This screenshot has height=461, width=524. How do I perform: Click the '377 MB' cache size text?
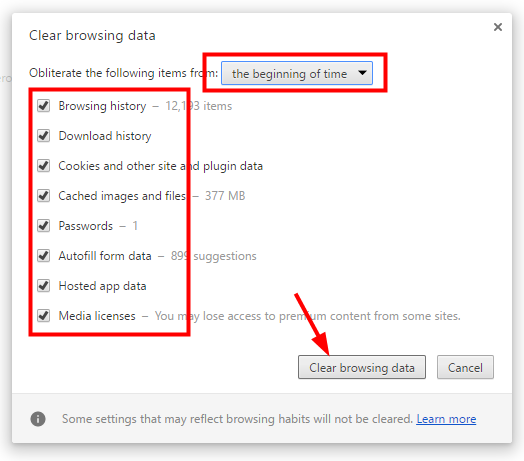click(225, 196)
